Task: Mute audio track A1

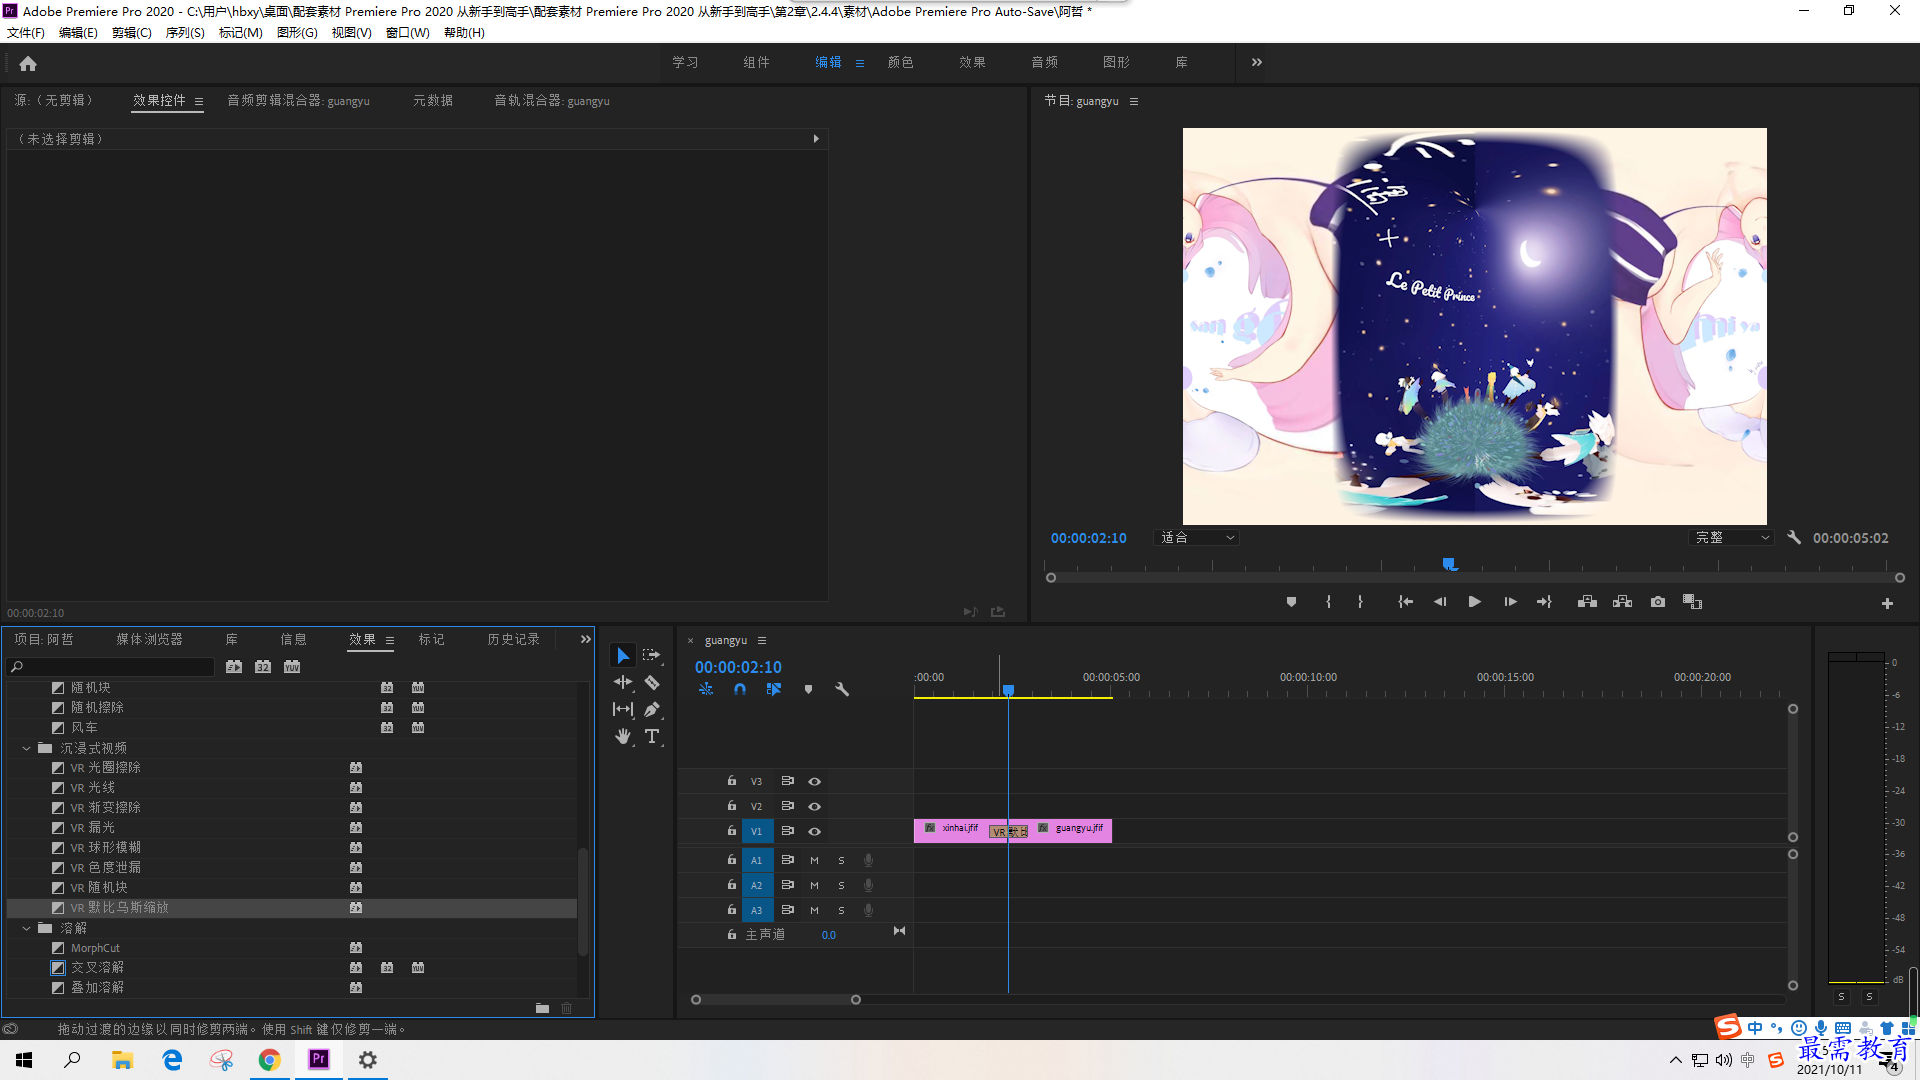Action: pyautogui.click(x=814, y=860)
